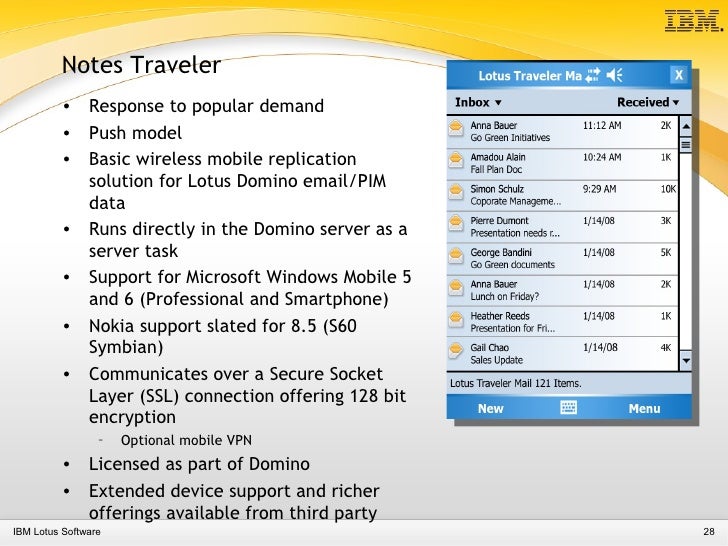The height and width of the screenshot is (546, 728).
Task: Open email from Amadou Alain
Action: coord(498,157)
